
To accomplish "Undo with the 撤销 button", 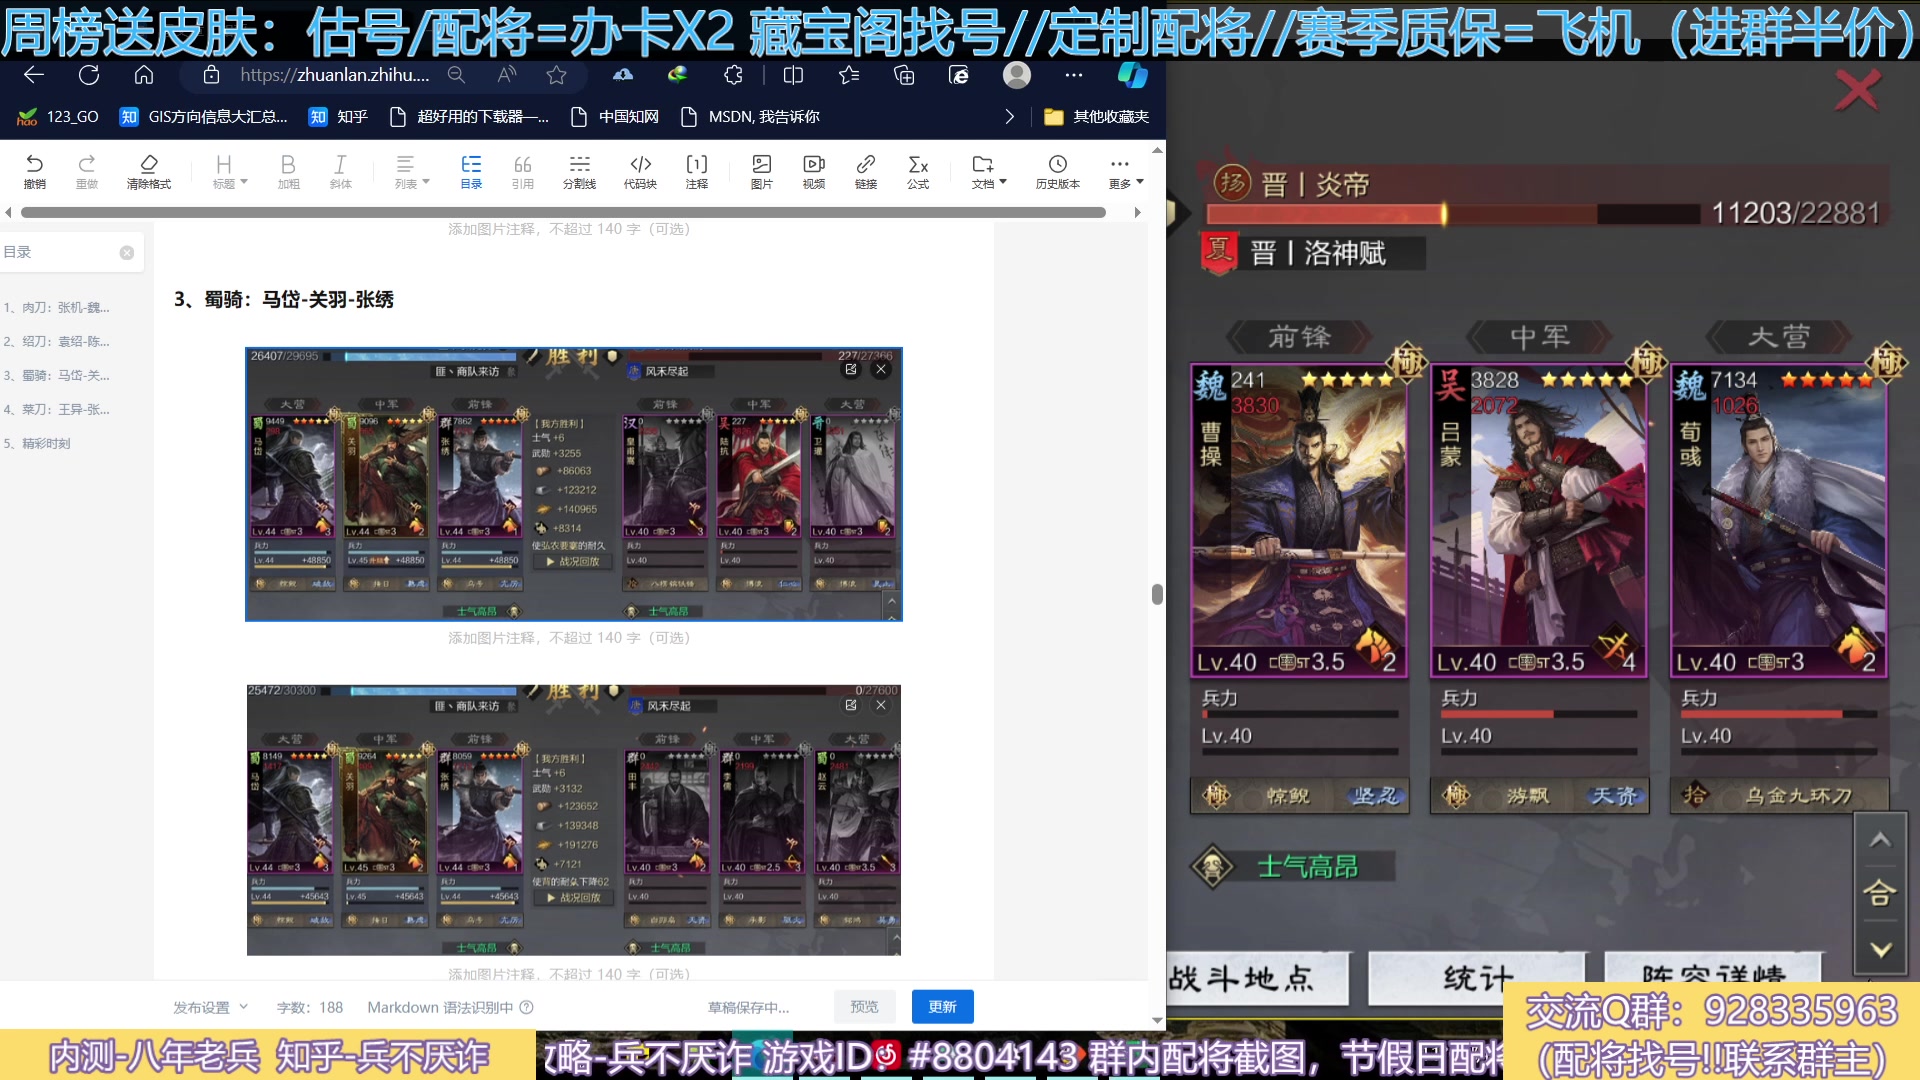I will click(35, 171).
